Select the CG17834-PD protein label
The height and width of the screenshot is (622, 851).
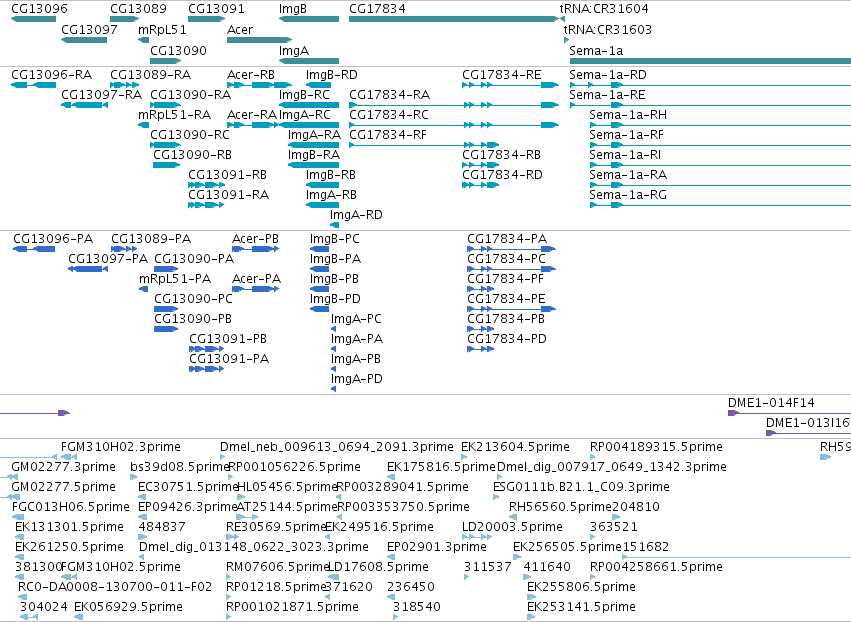click(x=507, y=338)
